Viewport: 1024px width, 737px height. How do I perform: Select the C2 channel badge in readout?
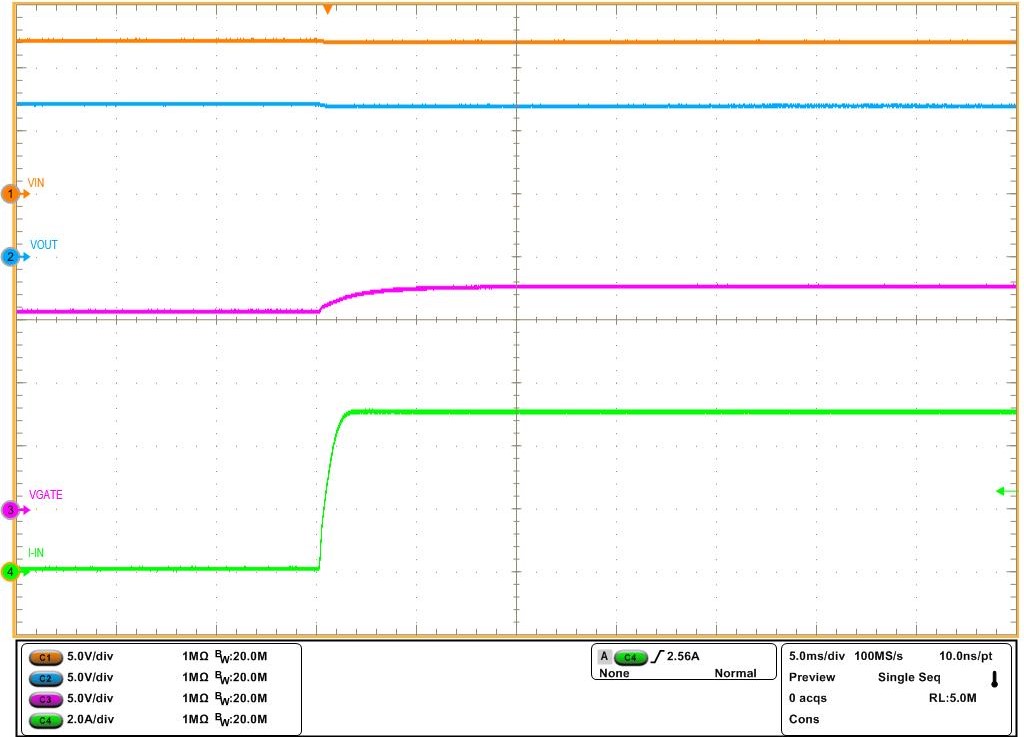(x=45, y=678)
